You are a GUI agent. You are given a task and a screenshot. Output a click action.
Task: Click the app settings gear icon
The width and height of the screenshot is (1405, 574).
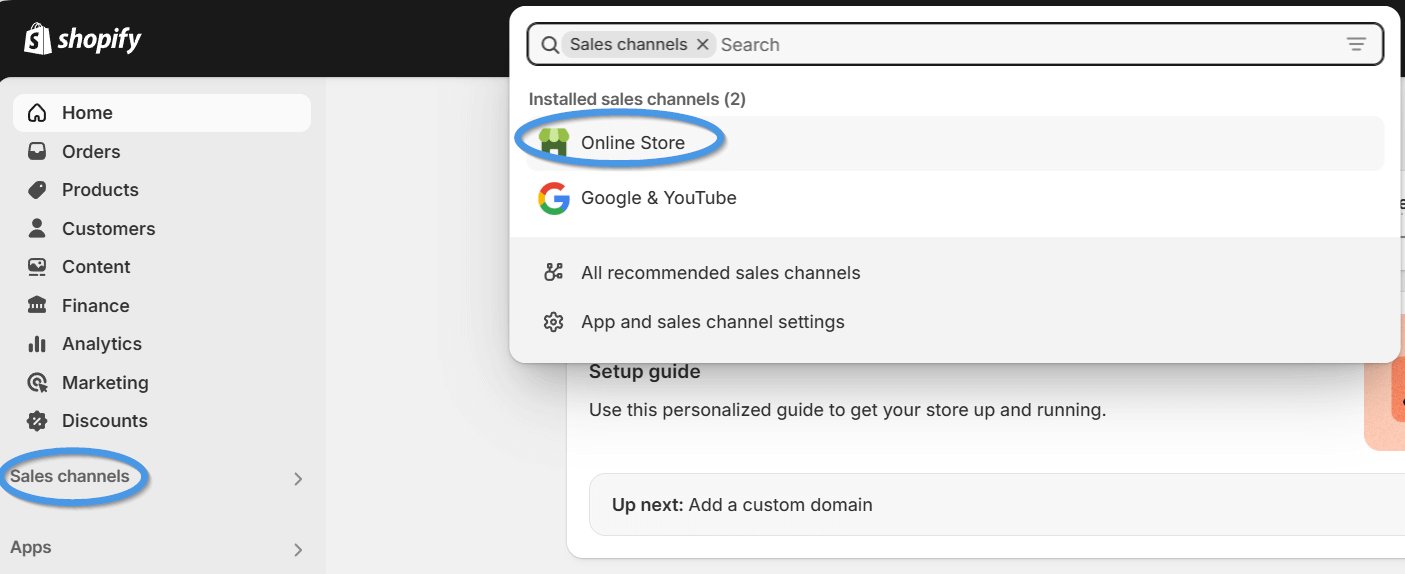pyautogui.click(x=553, y=322)
